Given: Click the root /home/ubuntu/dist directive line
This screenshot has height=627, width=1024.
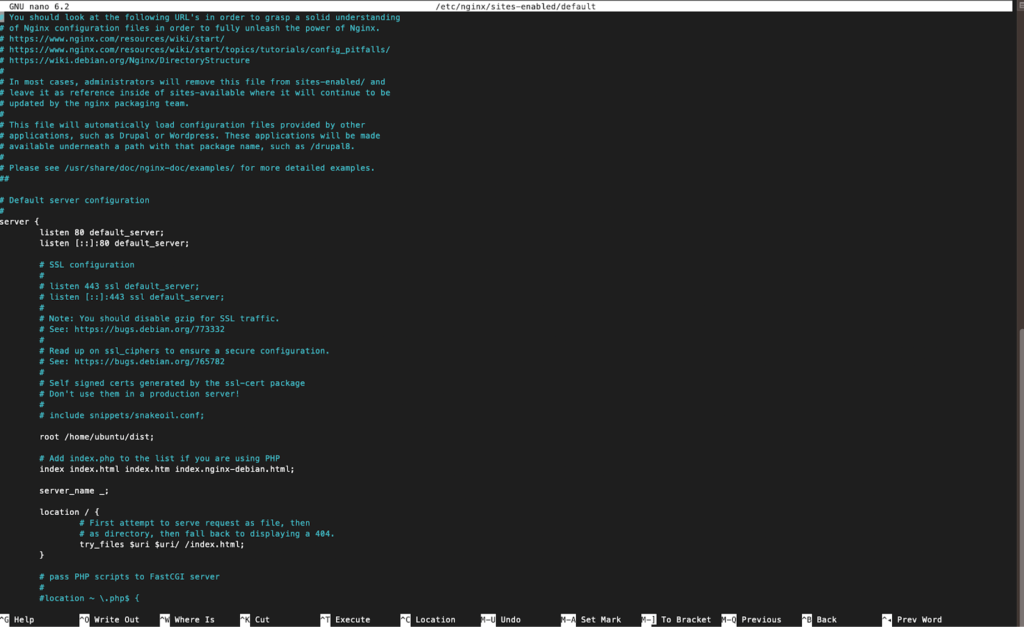Looking at the screenshot, I should click(95, 436).
